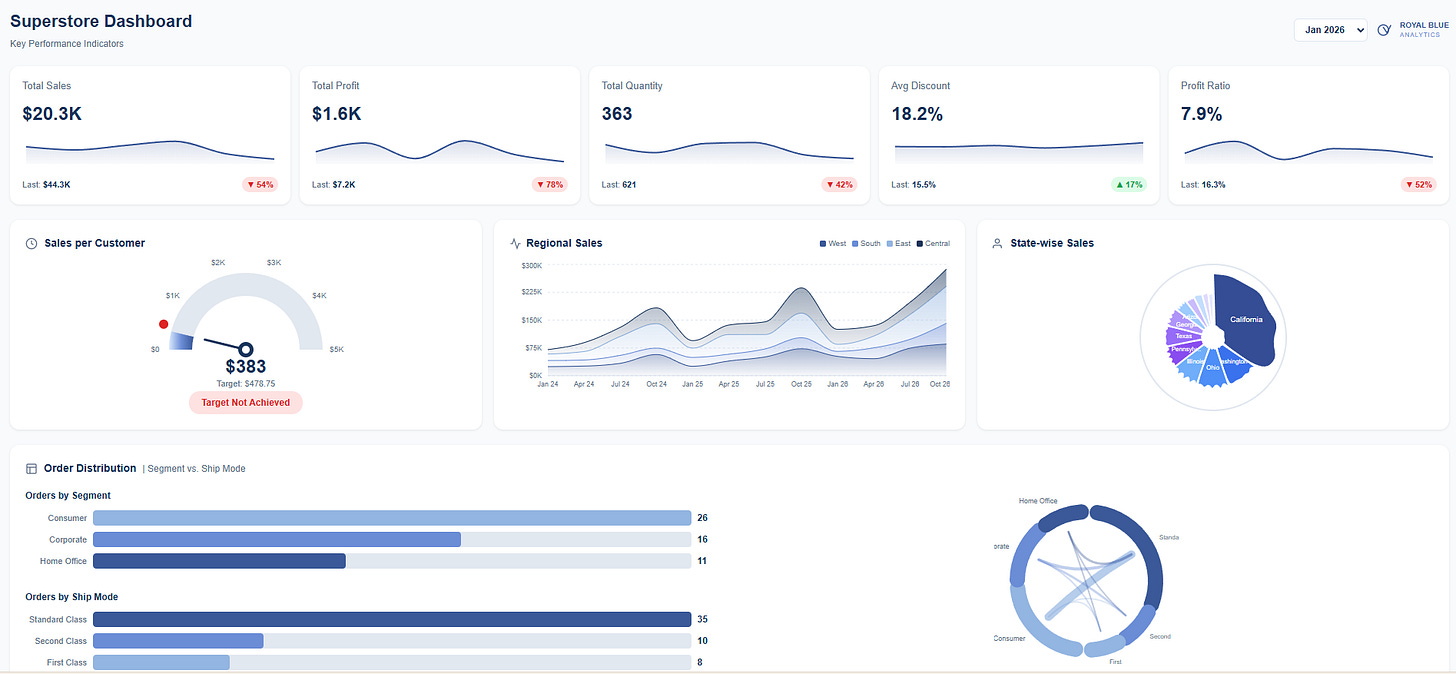Click the Home Office arc in chord diagram

coord(1061,515)
